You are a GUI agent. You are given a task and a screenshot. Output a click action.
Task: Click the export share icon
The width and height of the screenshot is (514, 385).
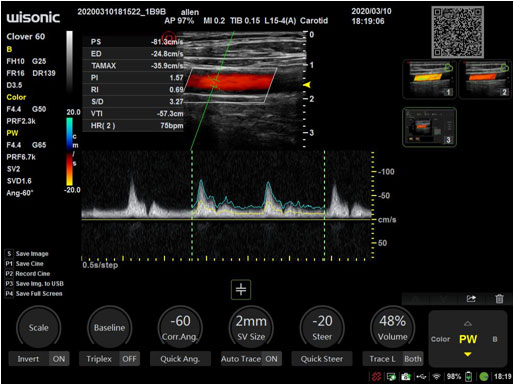[x=471, y=299]
